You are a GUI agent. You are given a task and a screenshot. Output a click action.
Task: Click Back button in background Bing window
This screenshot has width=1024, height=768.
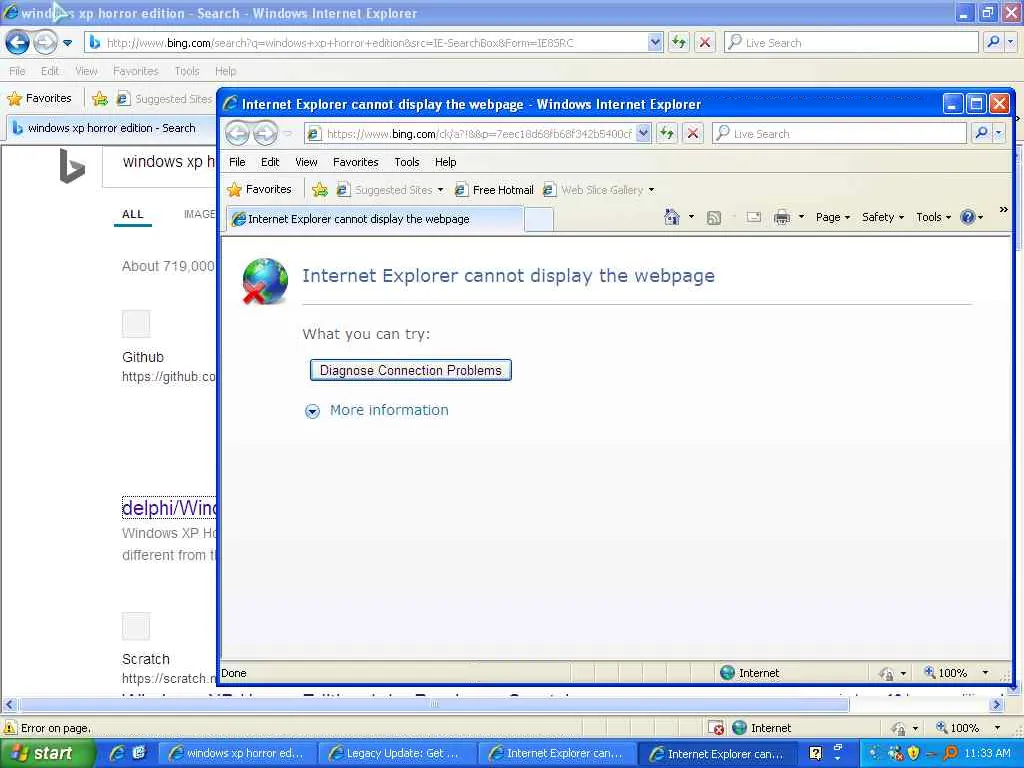tap(18, 42)
